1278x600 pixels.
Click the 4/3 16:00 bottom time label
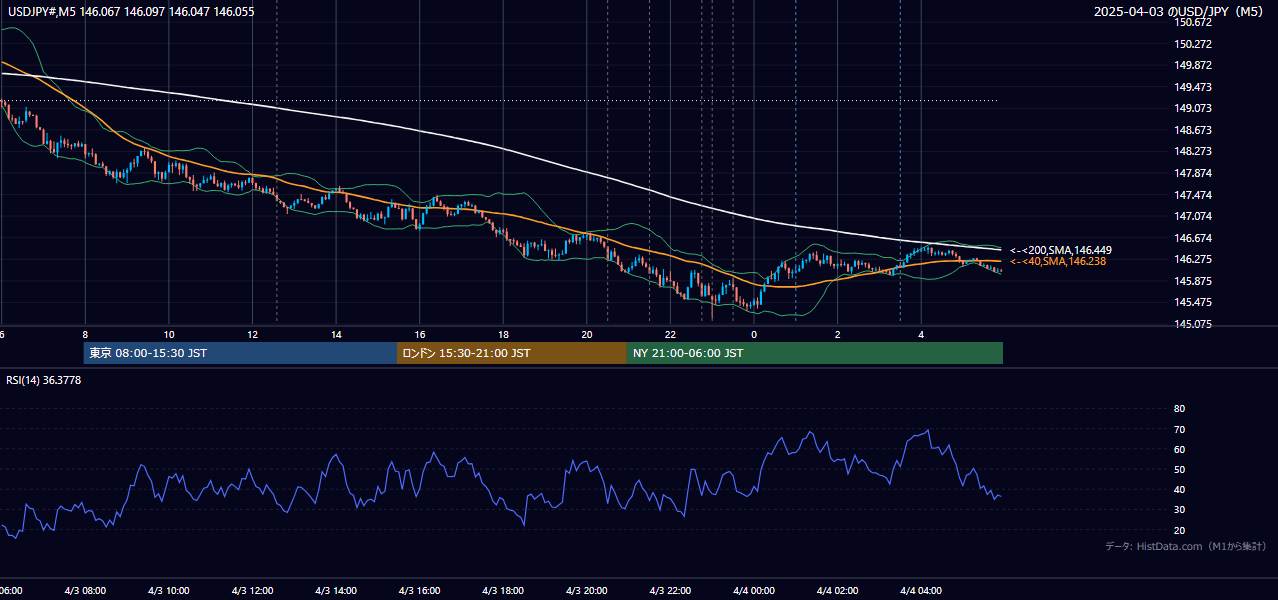(x=420, y=591)
